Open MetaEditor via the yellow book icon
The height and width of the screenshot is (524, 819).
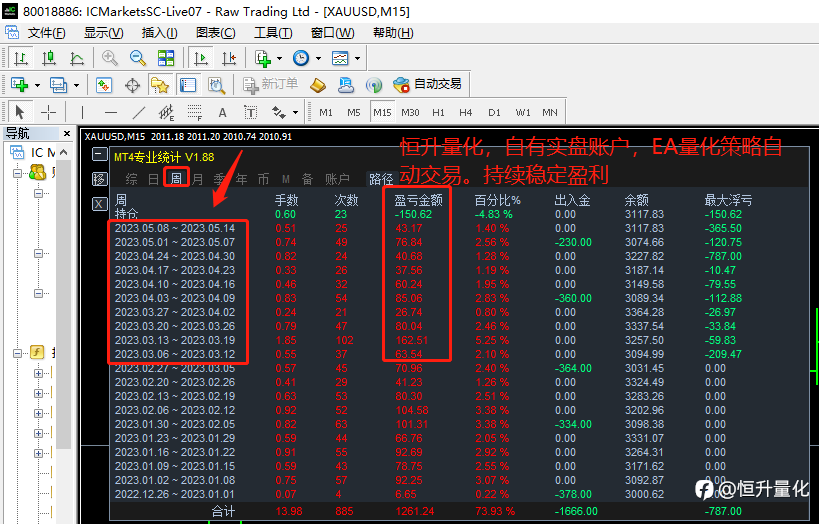tap(318, 85)
